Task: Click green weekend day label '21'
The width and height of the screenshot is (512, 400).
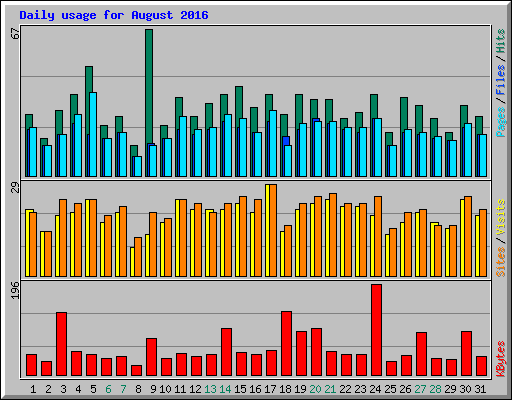Action: [x=330, y=389]
